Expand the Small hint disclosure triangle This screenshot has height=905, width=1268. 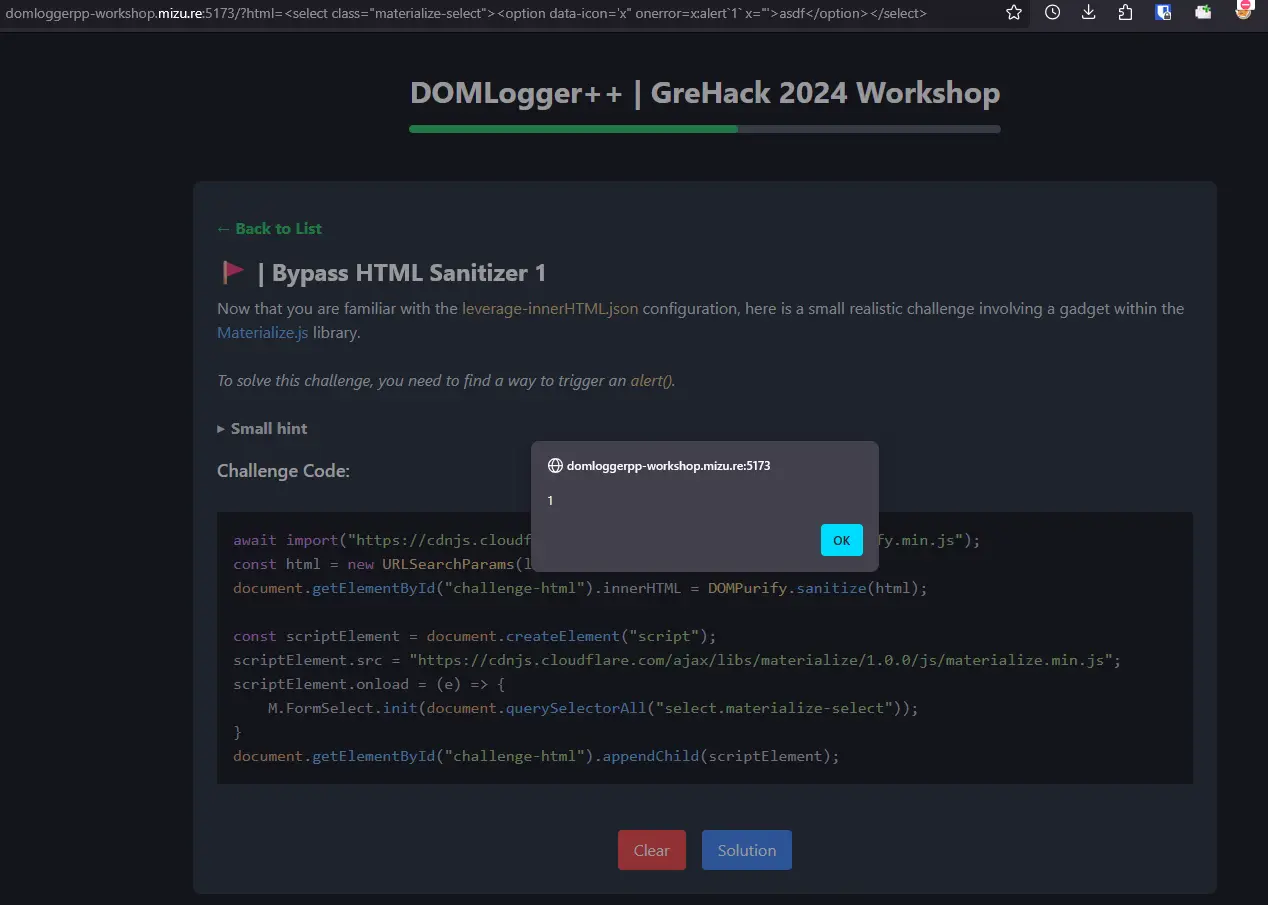coord(221,429)
